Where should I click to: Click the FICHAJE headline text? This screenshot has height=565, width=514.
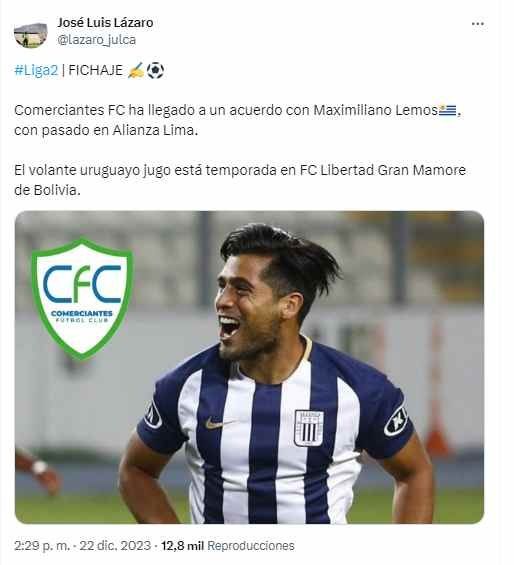coord(96,70)
